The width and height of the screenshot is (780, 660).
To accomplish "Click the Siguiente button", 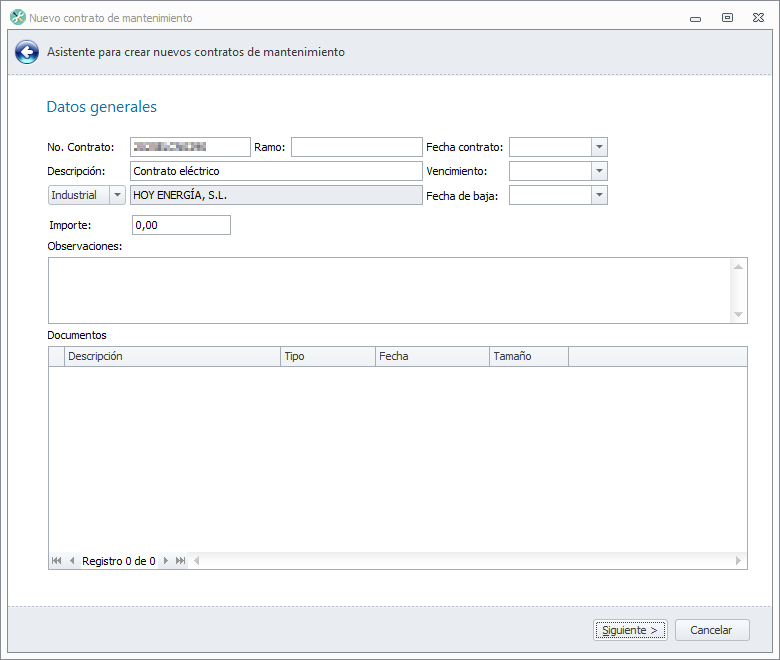I will tap(630, 630).
